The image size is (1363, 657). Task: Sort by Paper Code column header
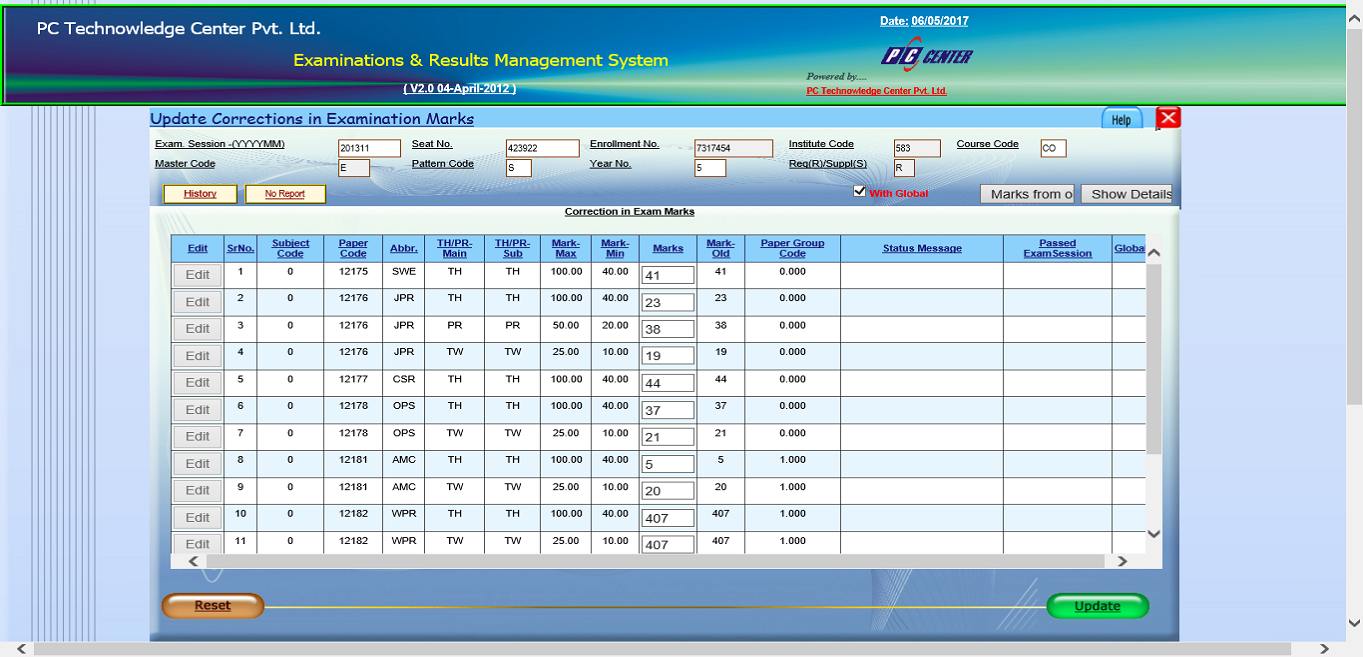tap(353, 248)
